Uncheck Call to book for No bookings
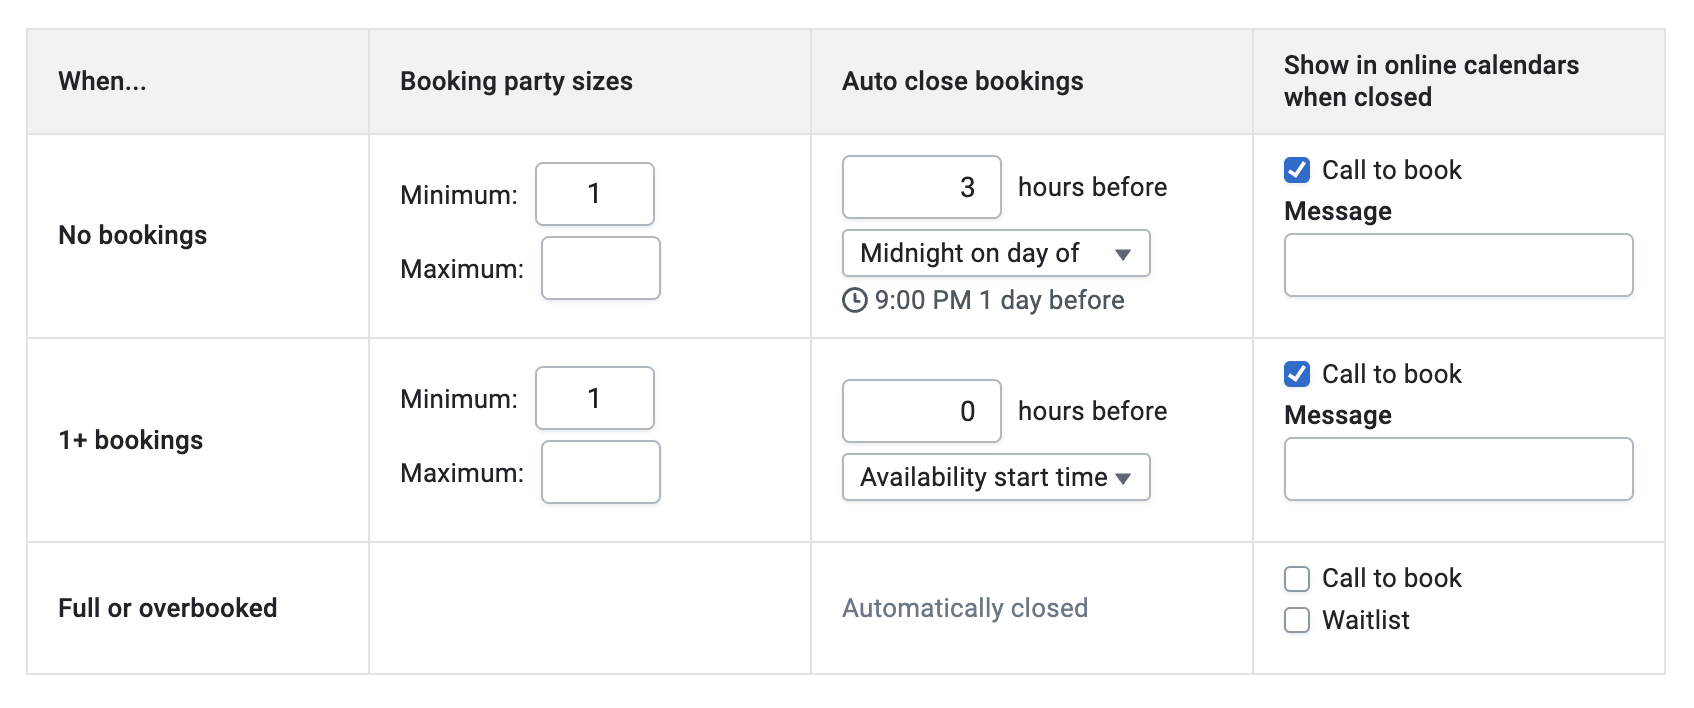The height and width of the screenshot is (708, 1694). click(1297, 170)
